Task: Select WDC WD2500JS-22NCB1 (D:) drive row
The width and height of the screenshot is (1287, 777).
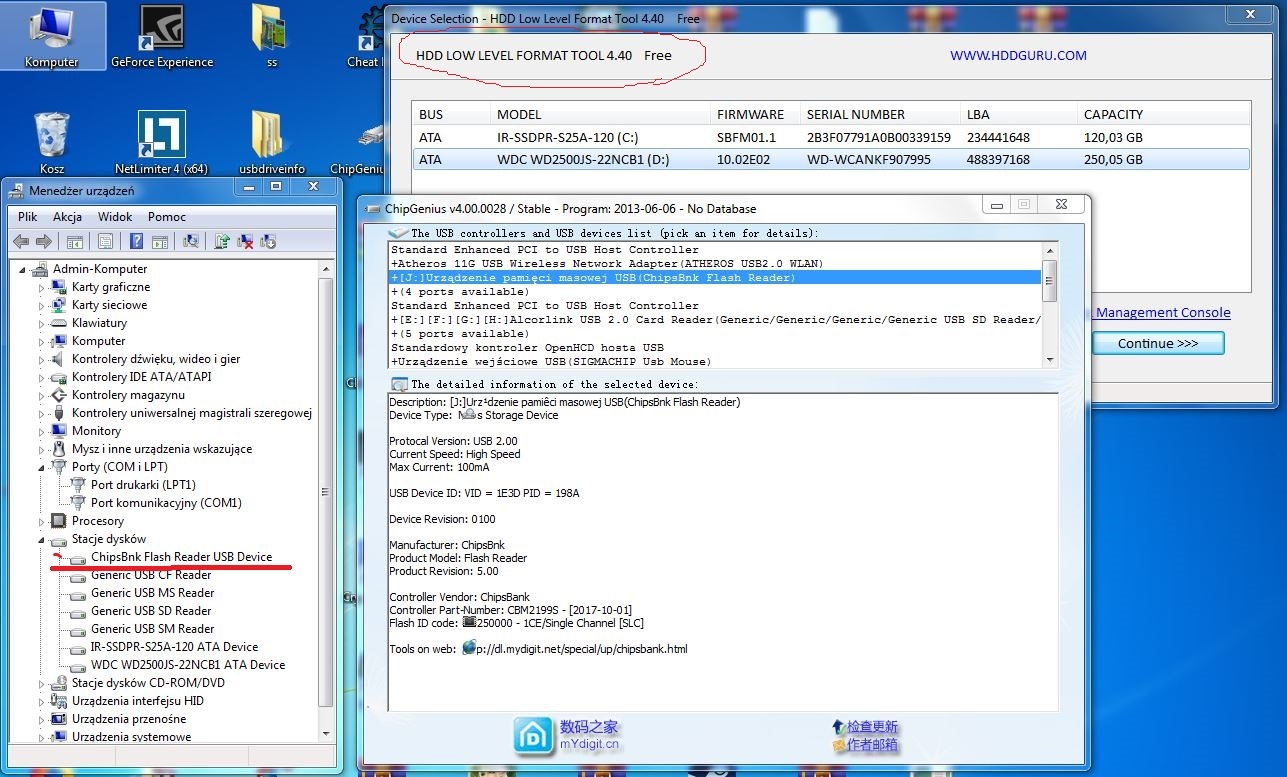Action: pos(831,159)
